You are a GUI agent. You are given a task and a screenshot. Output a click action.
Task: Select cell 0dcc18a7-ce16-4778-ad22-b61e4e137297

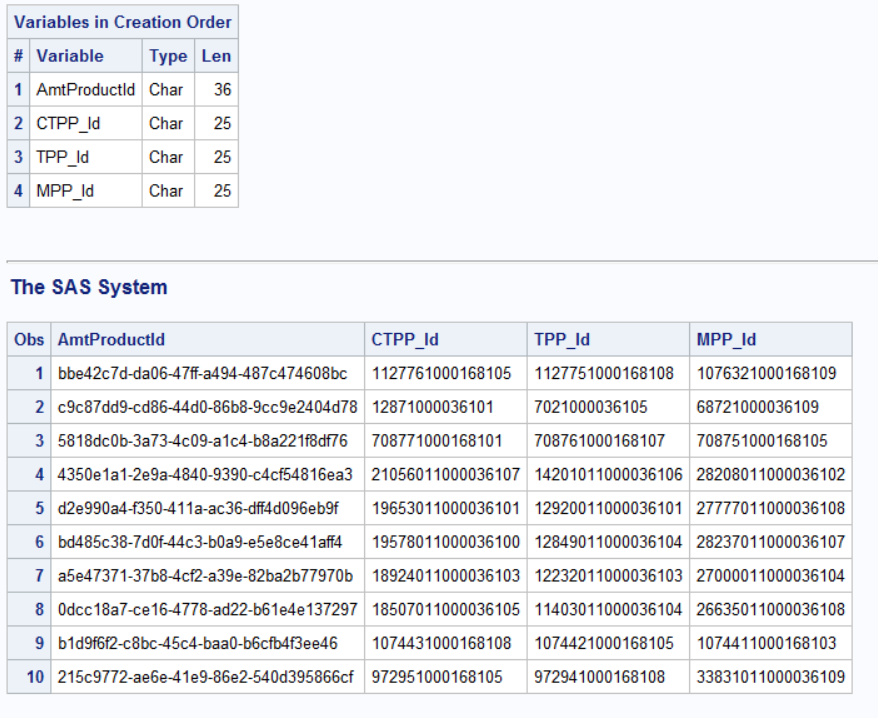click(x=207, y=609)
